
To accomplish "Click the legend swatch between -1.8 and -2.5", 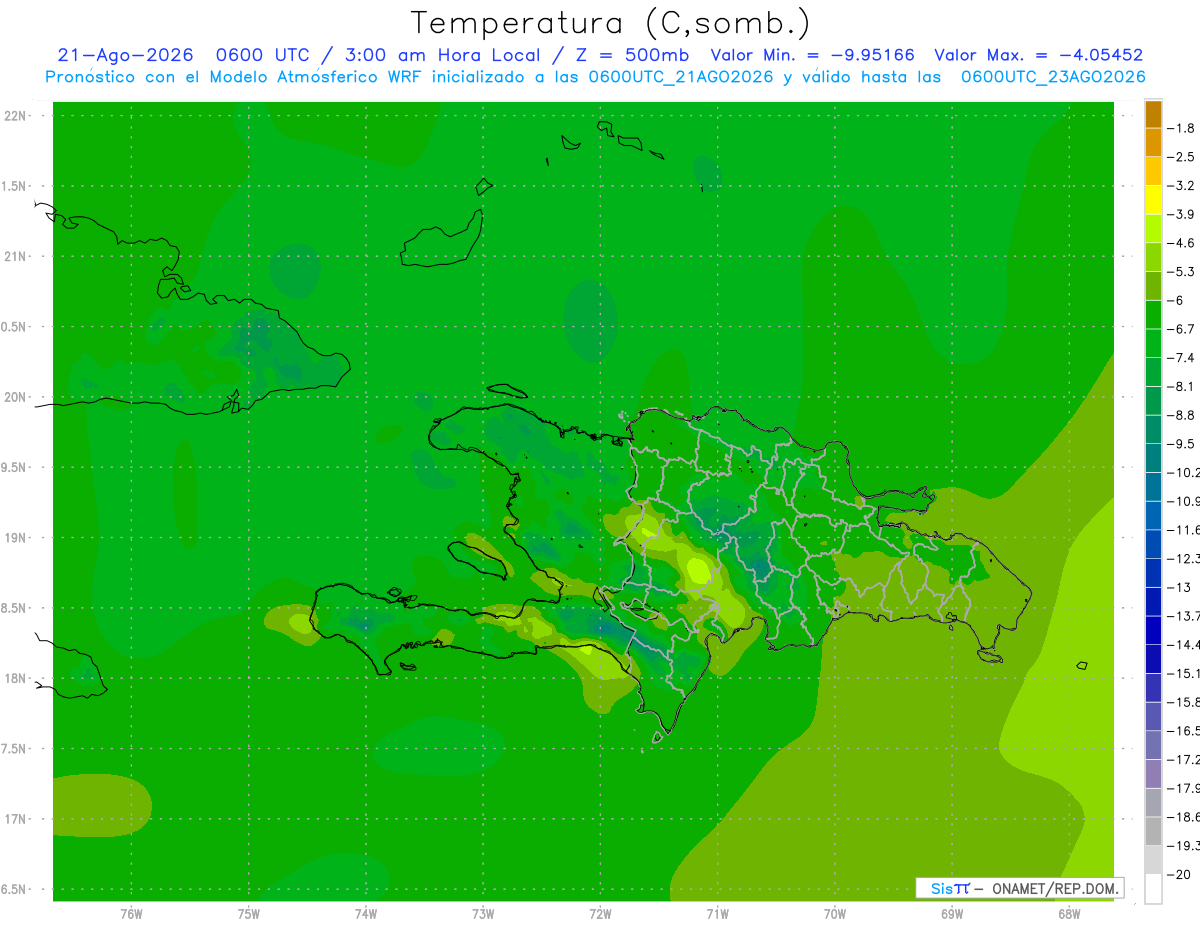I will [1153, 143].
